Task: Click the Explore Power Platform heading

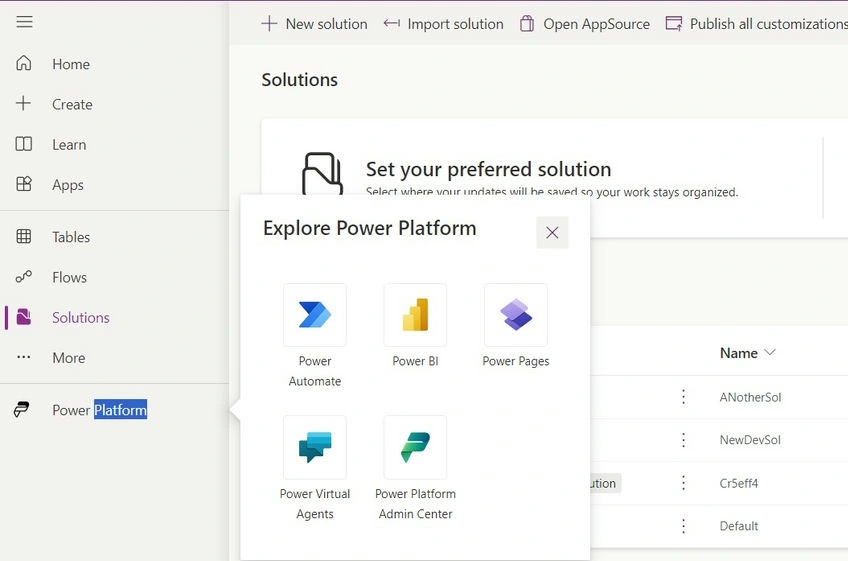Action: (369, 228)
